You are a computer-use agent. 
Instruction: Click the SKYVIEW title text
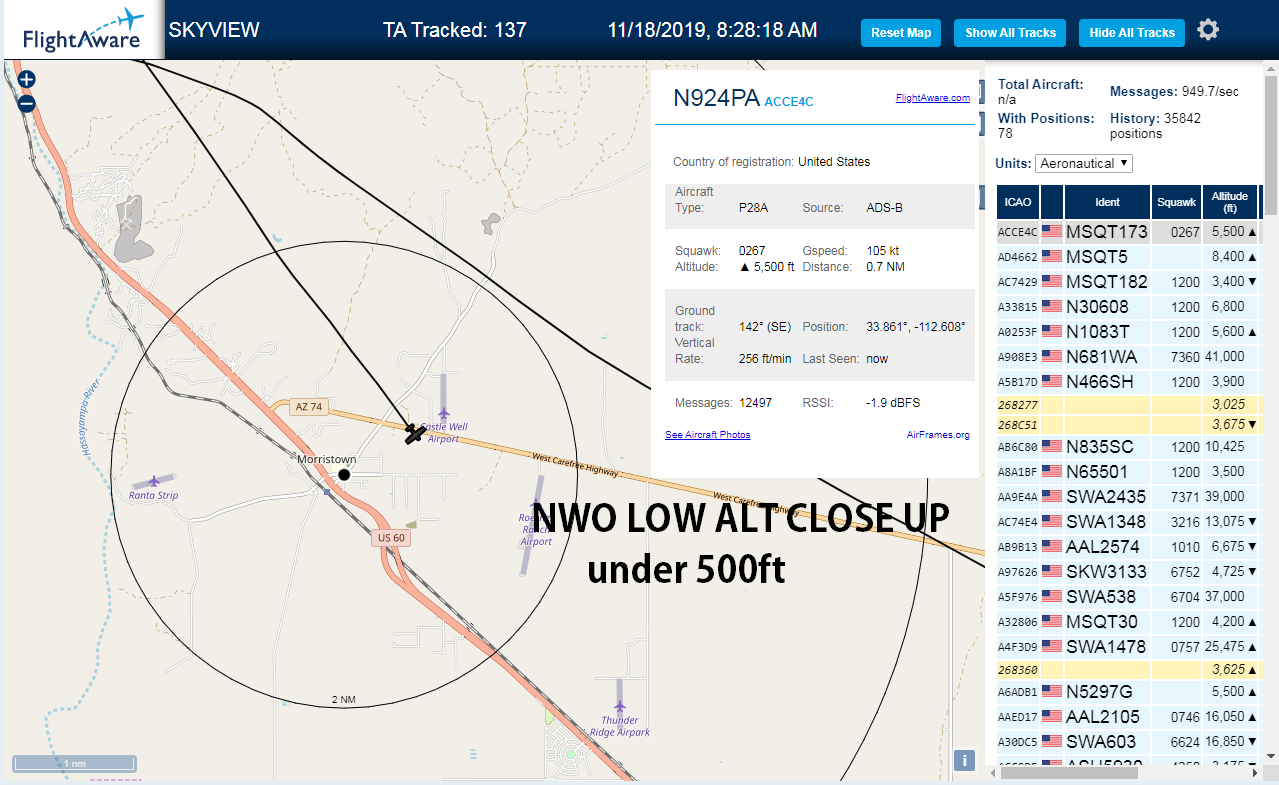tap(214, 30)
